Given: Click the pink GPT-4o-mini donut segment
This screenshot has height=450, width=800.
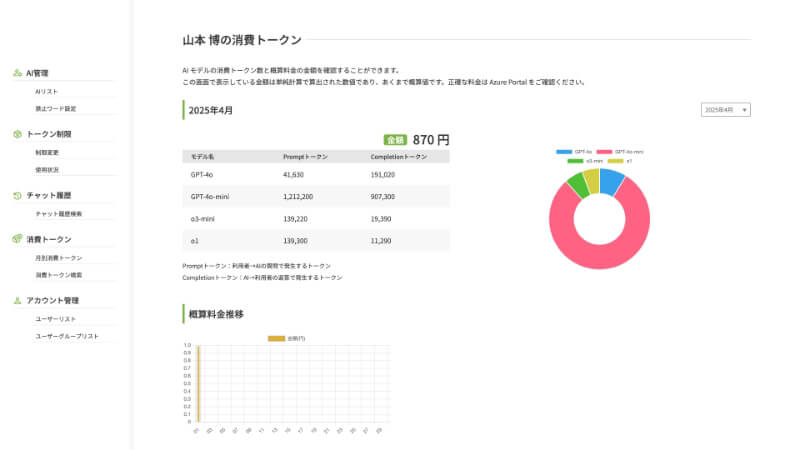Looking at the screenshot, I should [599, 257].
